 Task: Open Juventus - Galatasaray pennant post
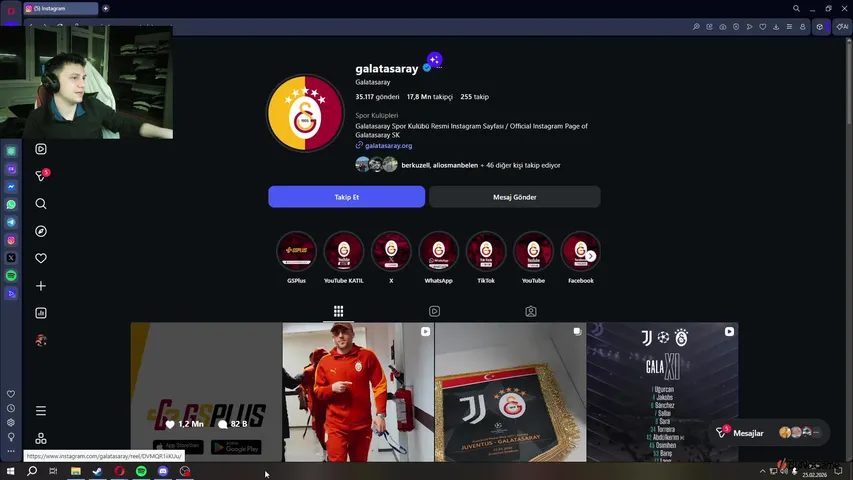[510, 392]
